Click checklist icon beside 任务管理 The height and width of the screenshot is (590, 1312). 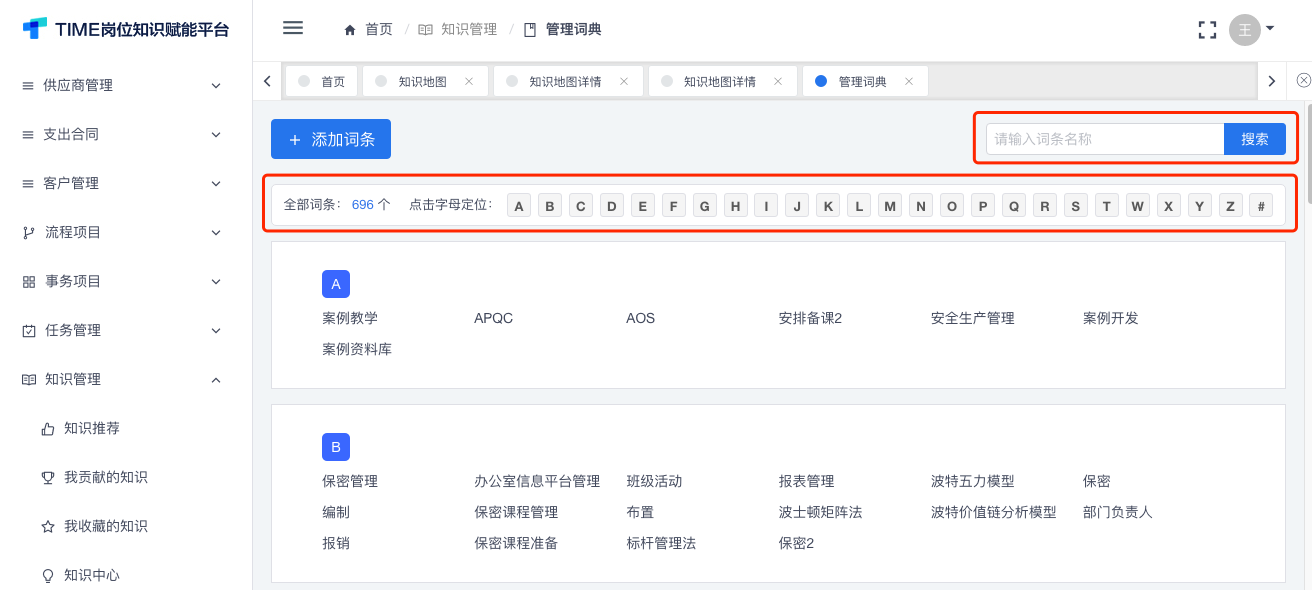tap(29, 330)
